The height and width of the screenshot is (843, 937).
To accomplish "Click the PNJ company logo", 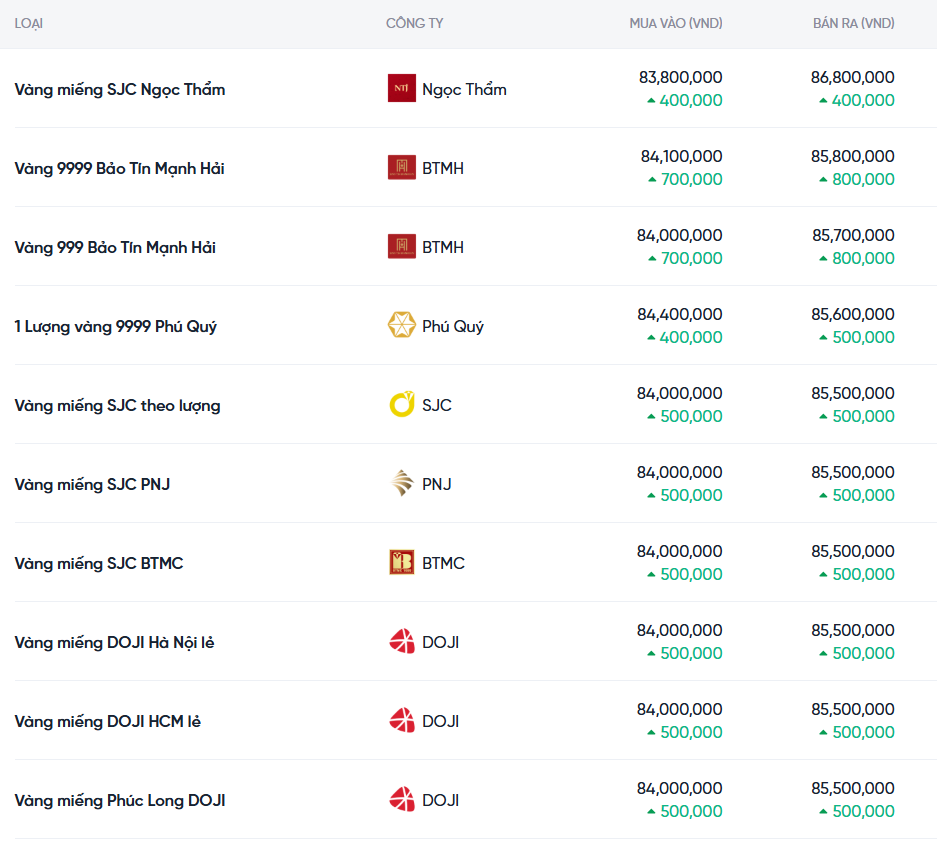I will (401, 484).
